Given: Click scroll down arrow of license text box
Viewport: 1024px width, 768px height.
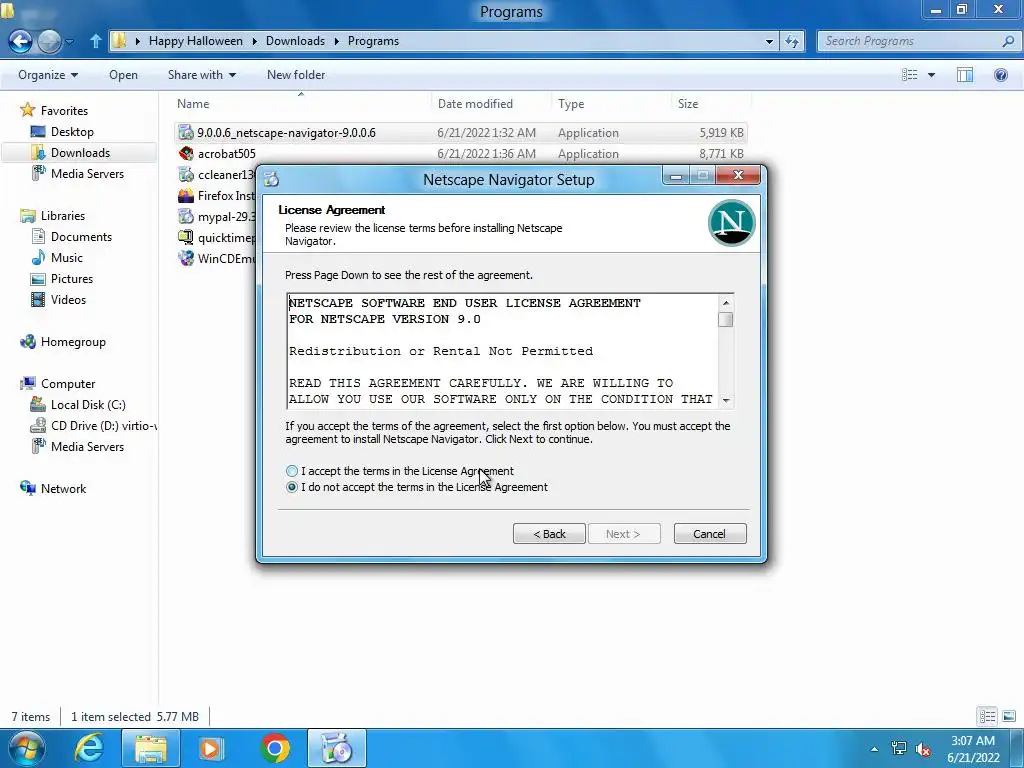Looking at the screenshot, I should pyautogui.click(x=726, y=400).
